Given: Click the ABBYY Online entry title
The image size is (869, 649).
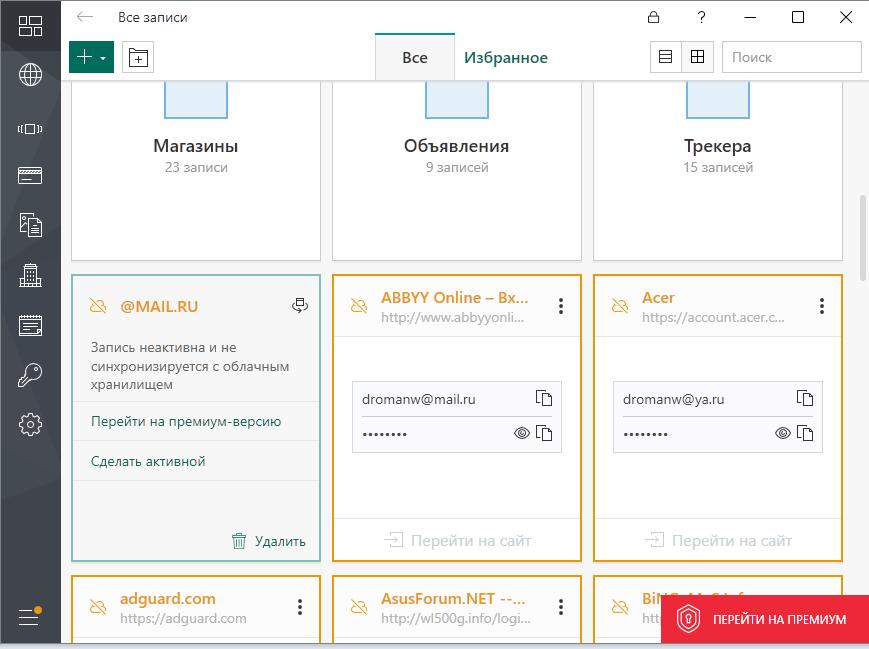Looking at the screenshot, I should (x=454, y=298).
